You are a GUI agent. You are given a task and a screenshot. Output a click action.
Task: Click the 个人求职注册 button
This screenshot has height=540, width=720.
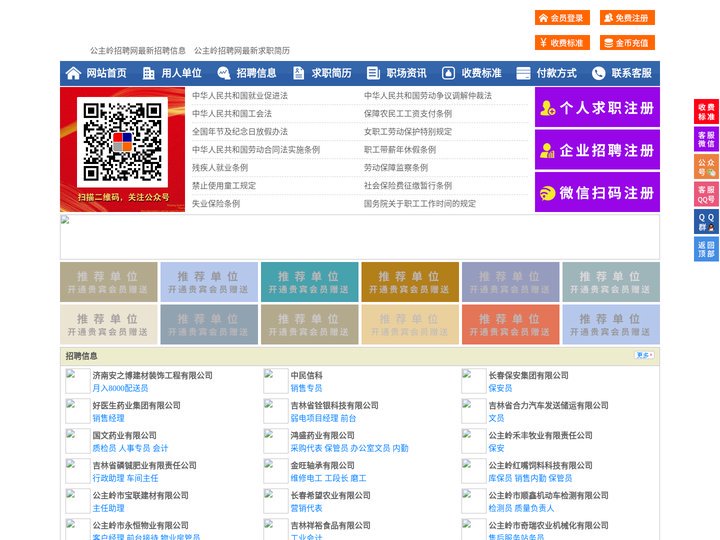tap(597, 107)
